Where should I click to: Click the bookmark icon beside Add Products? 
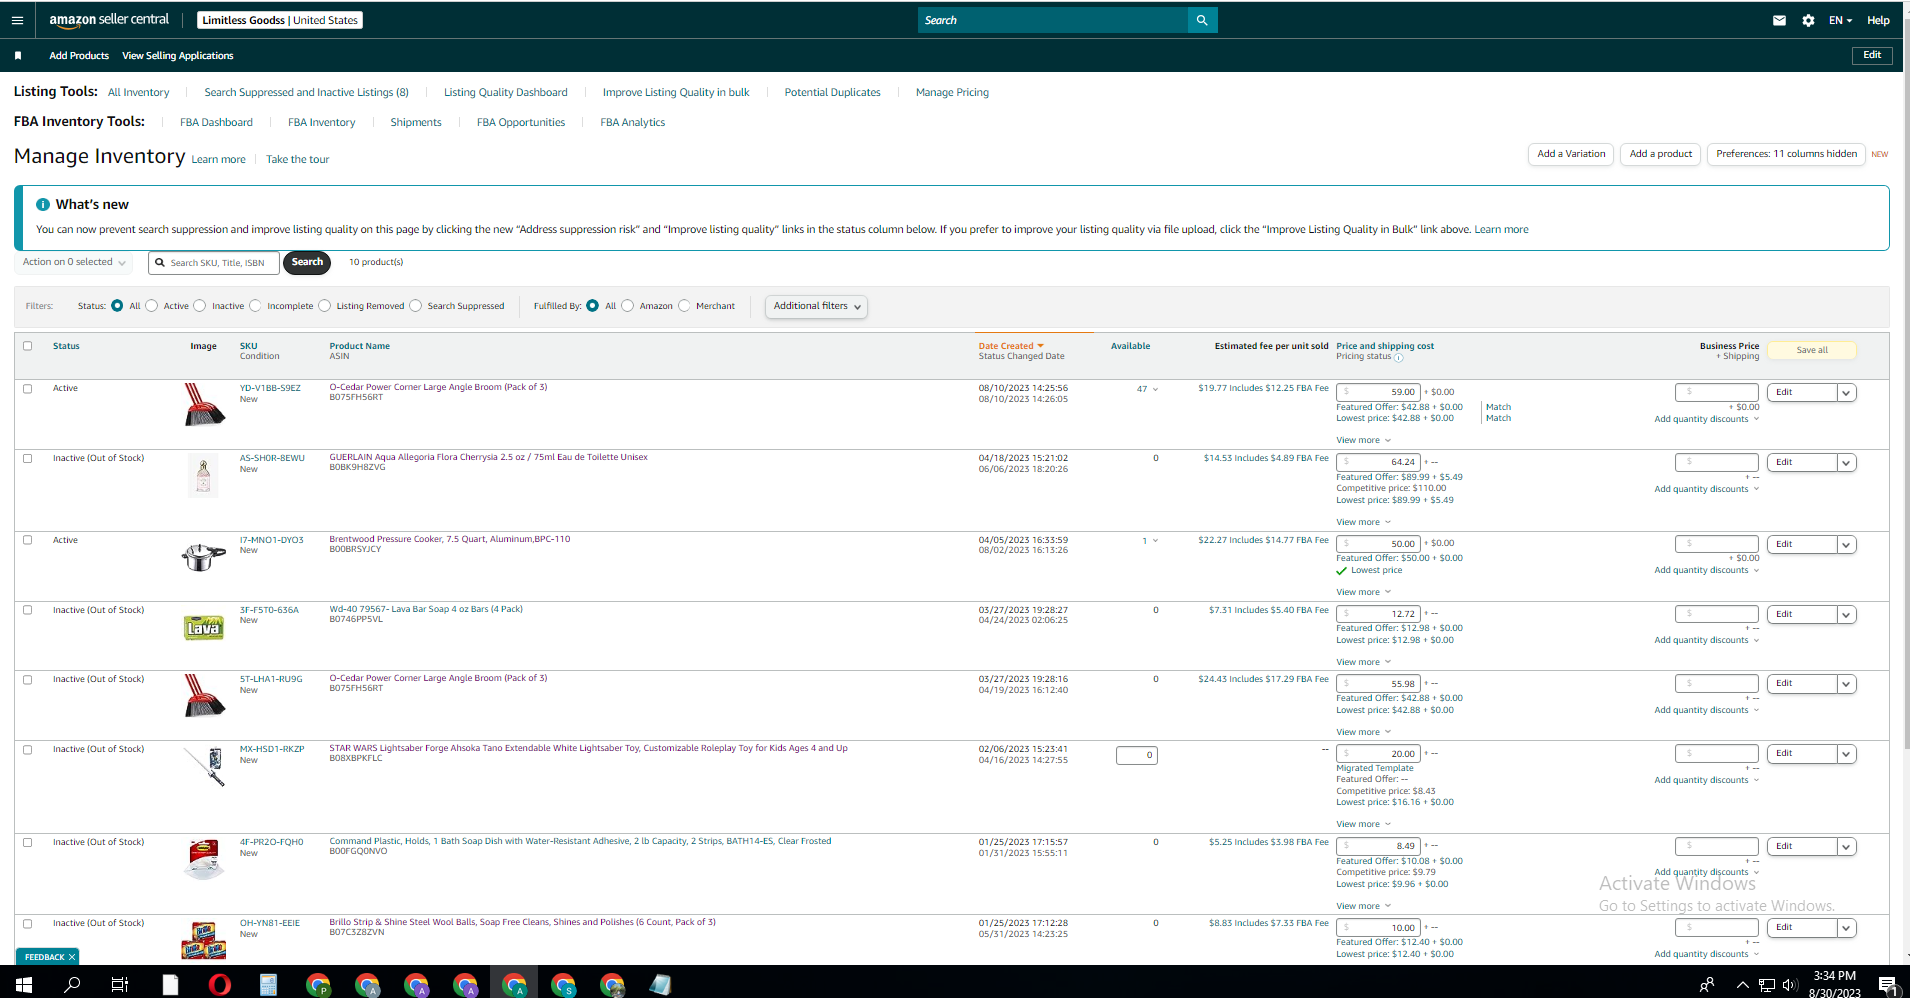(x=18, y=56)
